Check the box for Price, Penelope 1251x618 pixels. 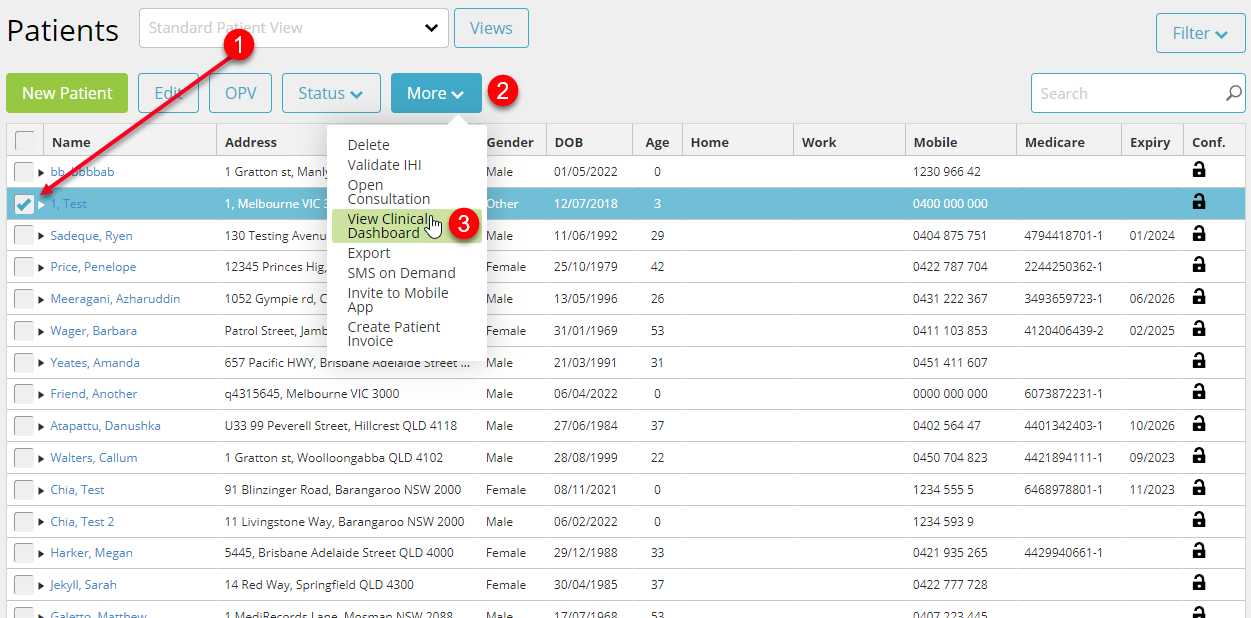click(x=24, y=267)
